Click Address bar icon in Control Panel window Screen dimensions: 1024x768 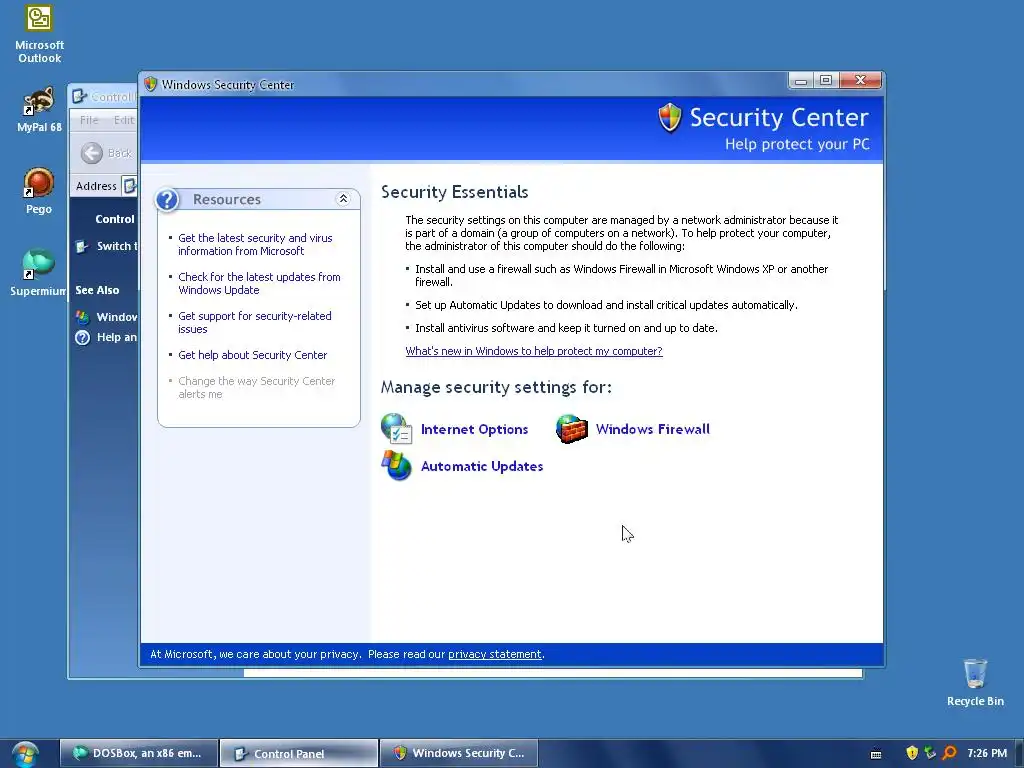tap(129, 185)
